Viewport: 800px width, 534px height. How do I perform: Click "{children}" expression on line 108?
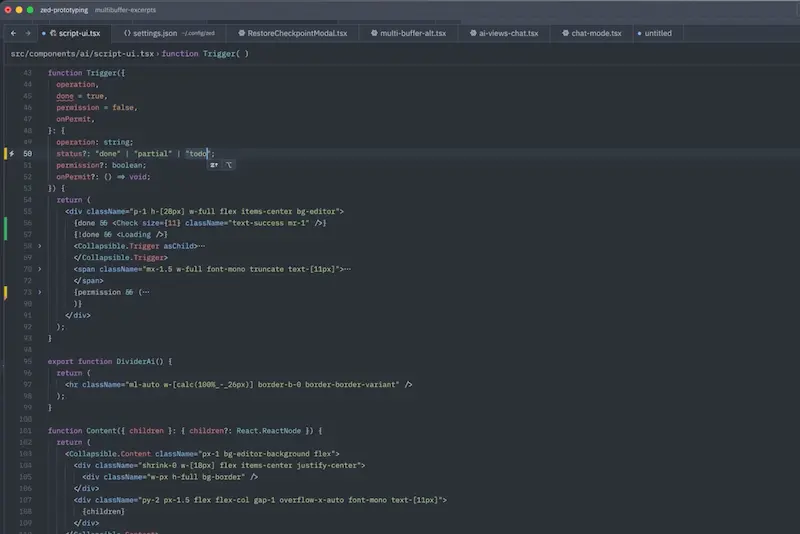point(104,512)
